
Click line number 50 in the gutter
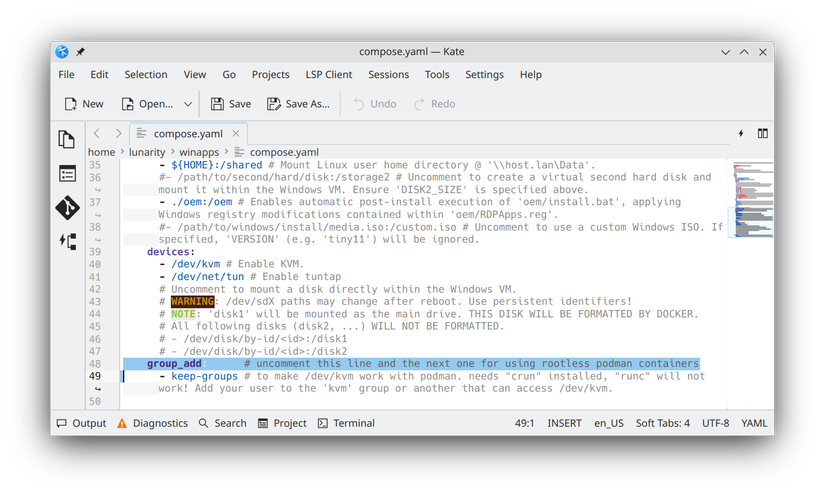[95, 401]
